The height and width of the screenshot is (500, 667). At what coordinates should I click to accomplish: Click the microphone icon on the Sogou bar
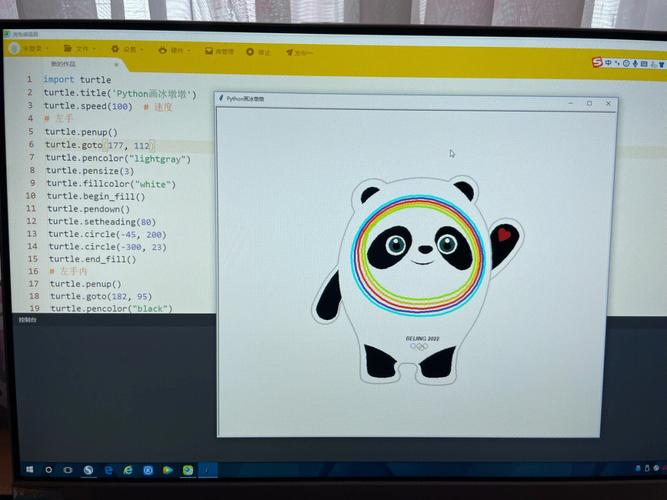tap(635, 64)
